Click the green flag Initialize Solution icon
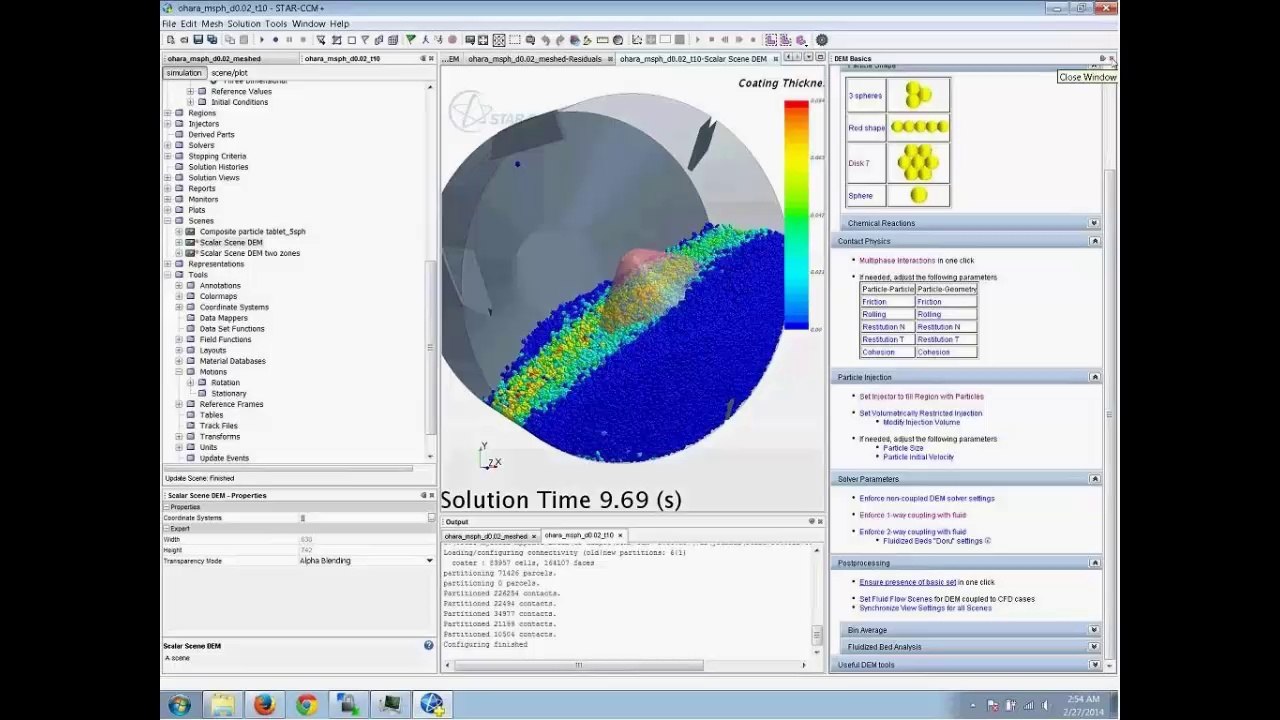Screen dimensions: 1280x720 click(x=411, y=40)
